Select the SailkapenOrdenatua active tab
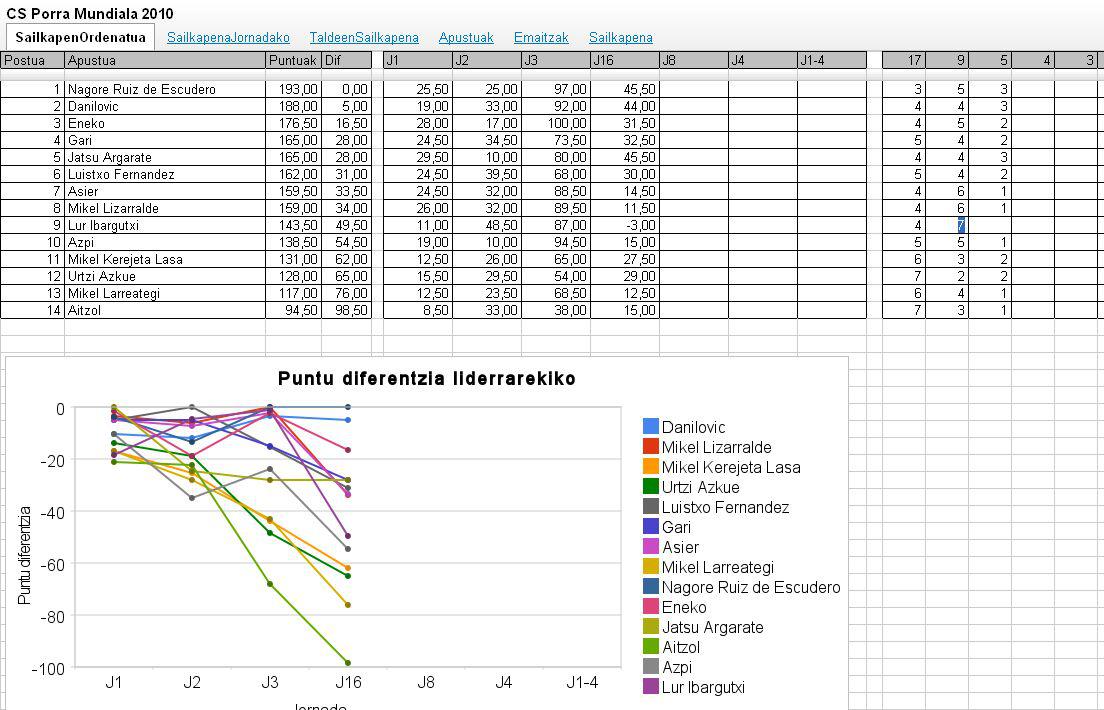Image resolution: width=1104 pixels, height=710 pixels. tap(80, 37)
